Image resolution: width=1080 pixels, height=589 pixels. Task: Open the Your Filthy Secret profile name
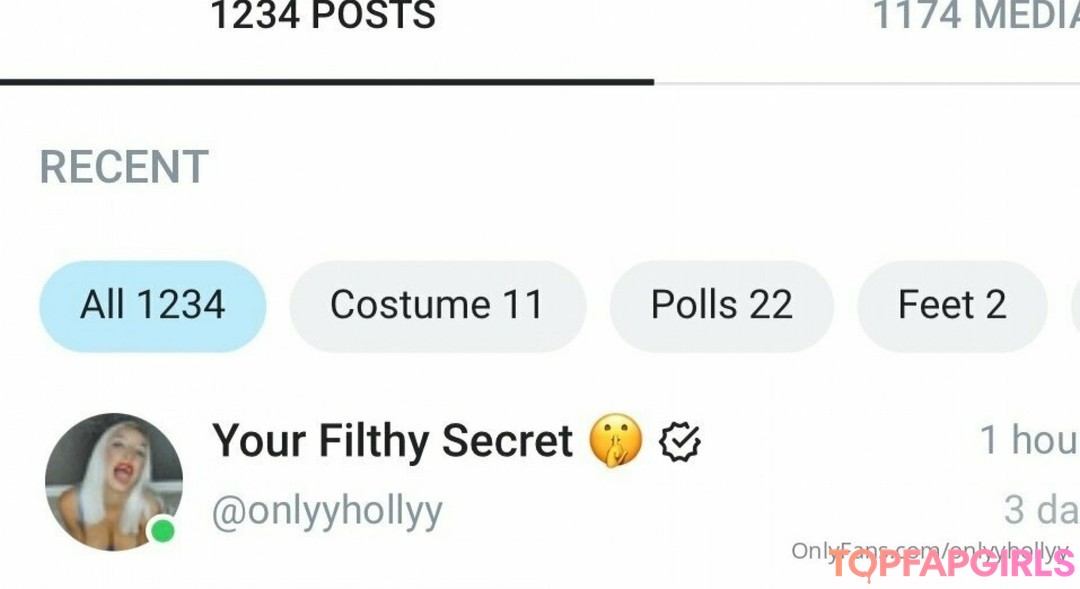point(393,441)
